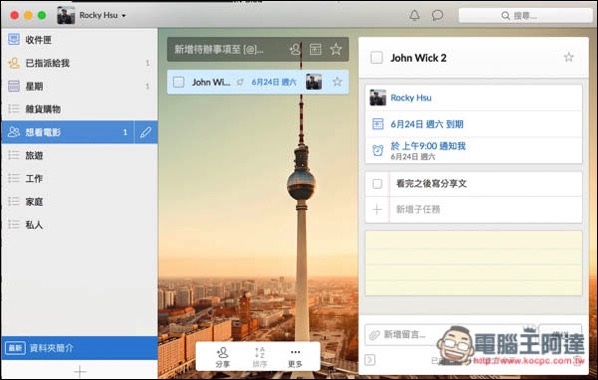Open the 收件匣 inbox list
Screen dimensions: 598x380
79,40
